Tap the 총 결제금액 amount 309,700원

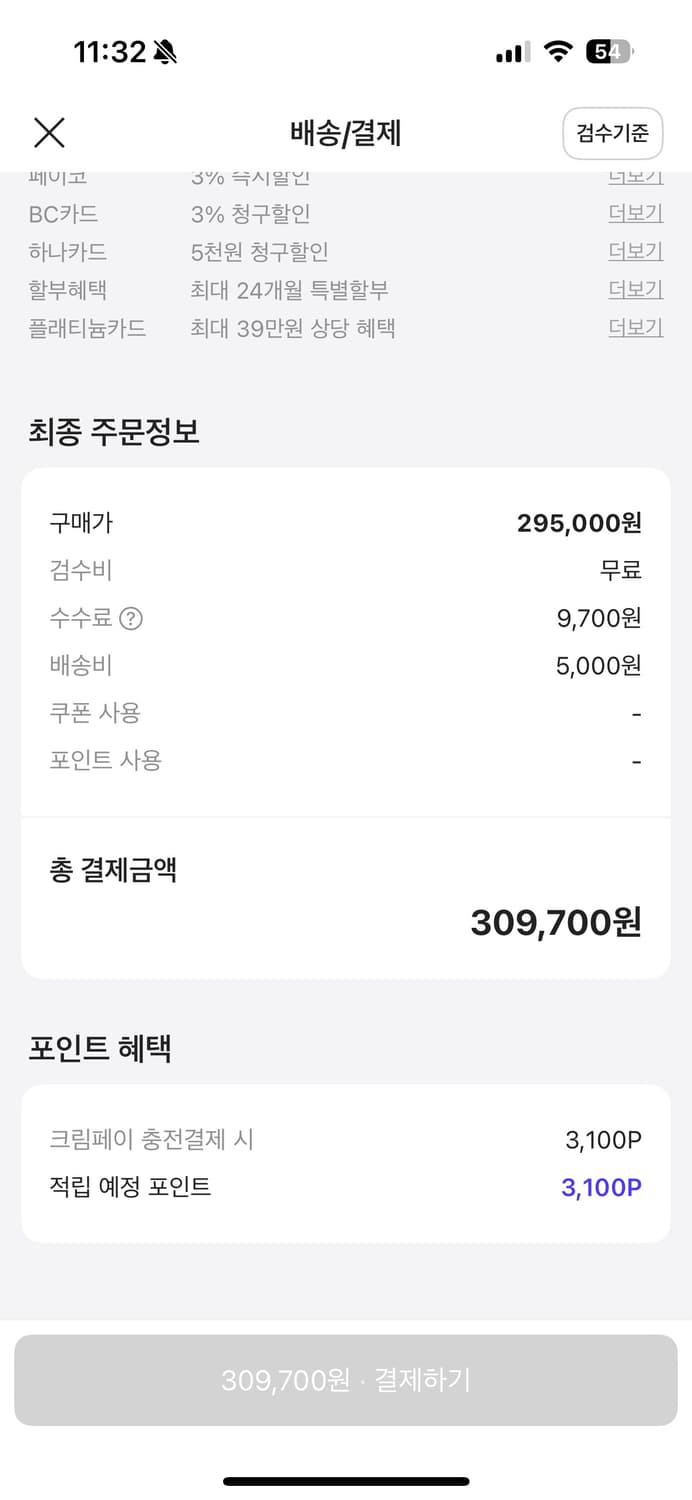(x=557, y=922)
